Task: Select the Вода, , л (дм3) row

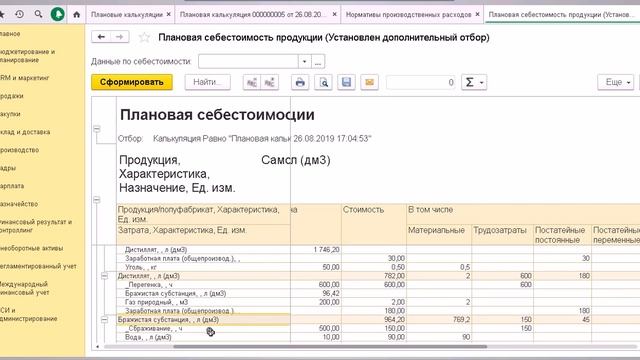Action: click(x=148, y=337)
